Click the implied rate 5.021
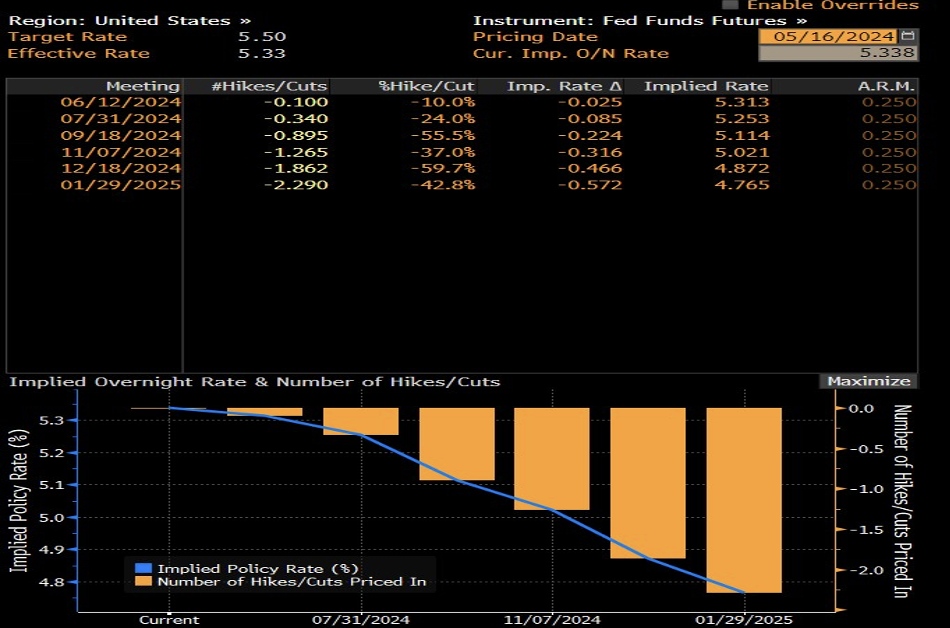950x628 pixels. click(742, 152)
